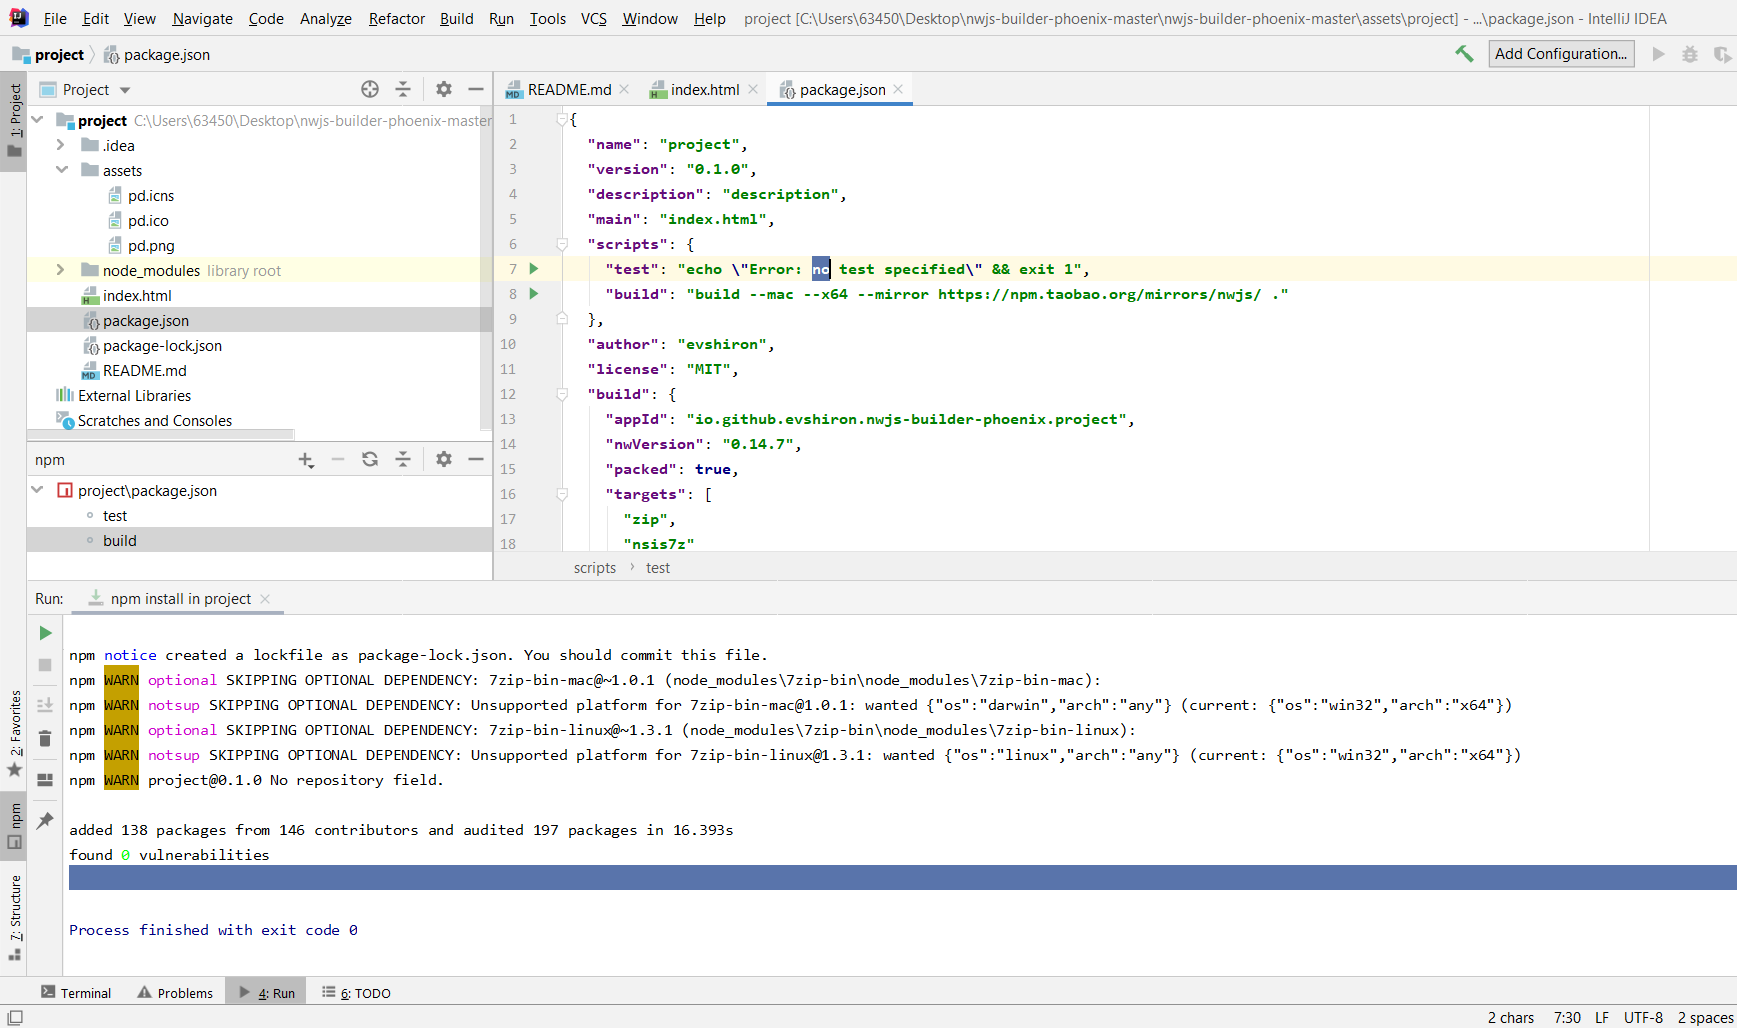This screenshot has height=1028, width=1737.
Task: Collapse project\package.json in npm panel
Action: tap(38, 490)
